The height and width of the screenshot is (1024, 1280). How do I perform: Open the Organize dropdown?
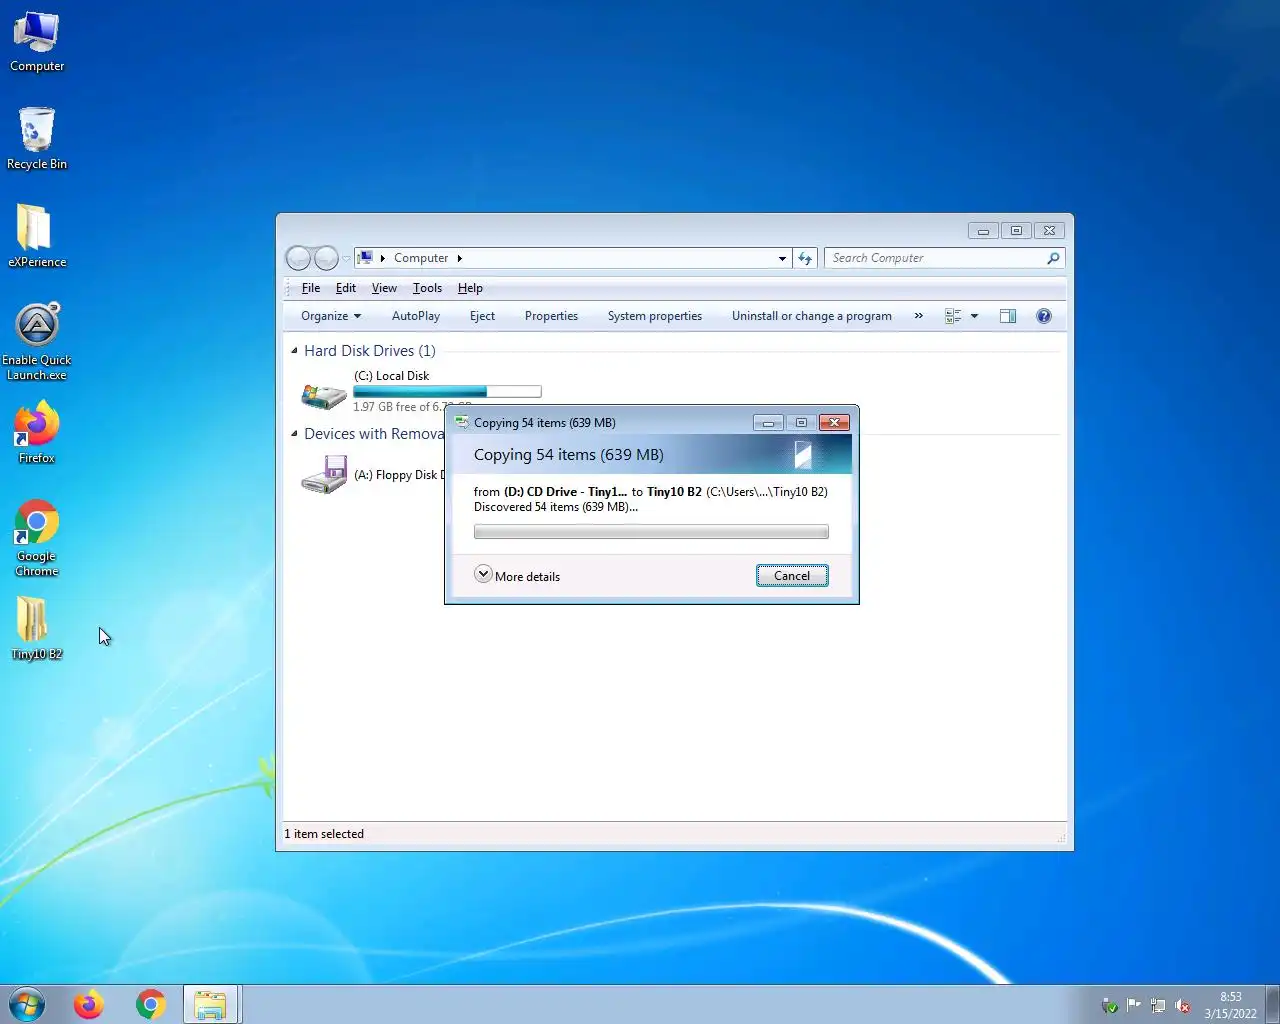[x=331, y=316]
